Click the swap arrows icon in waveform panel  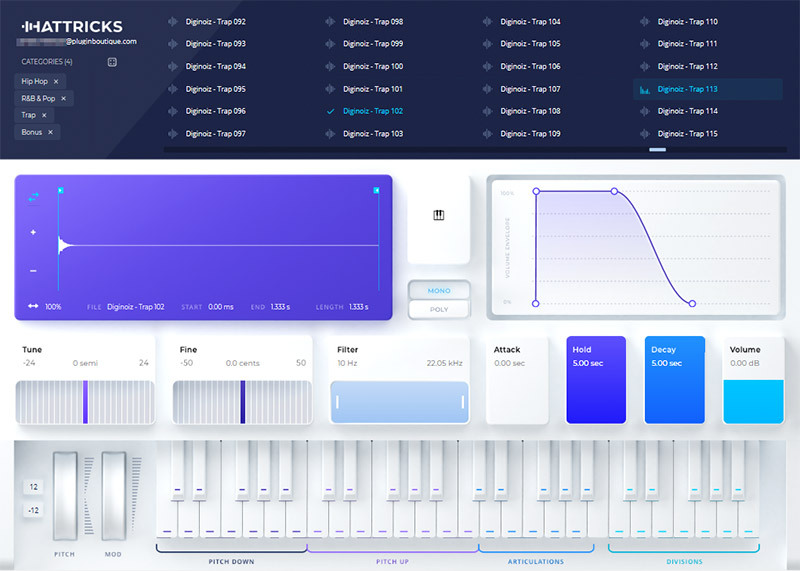point(33,197)
